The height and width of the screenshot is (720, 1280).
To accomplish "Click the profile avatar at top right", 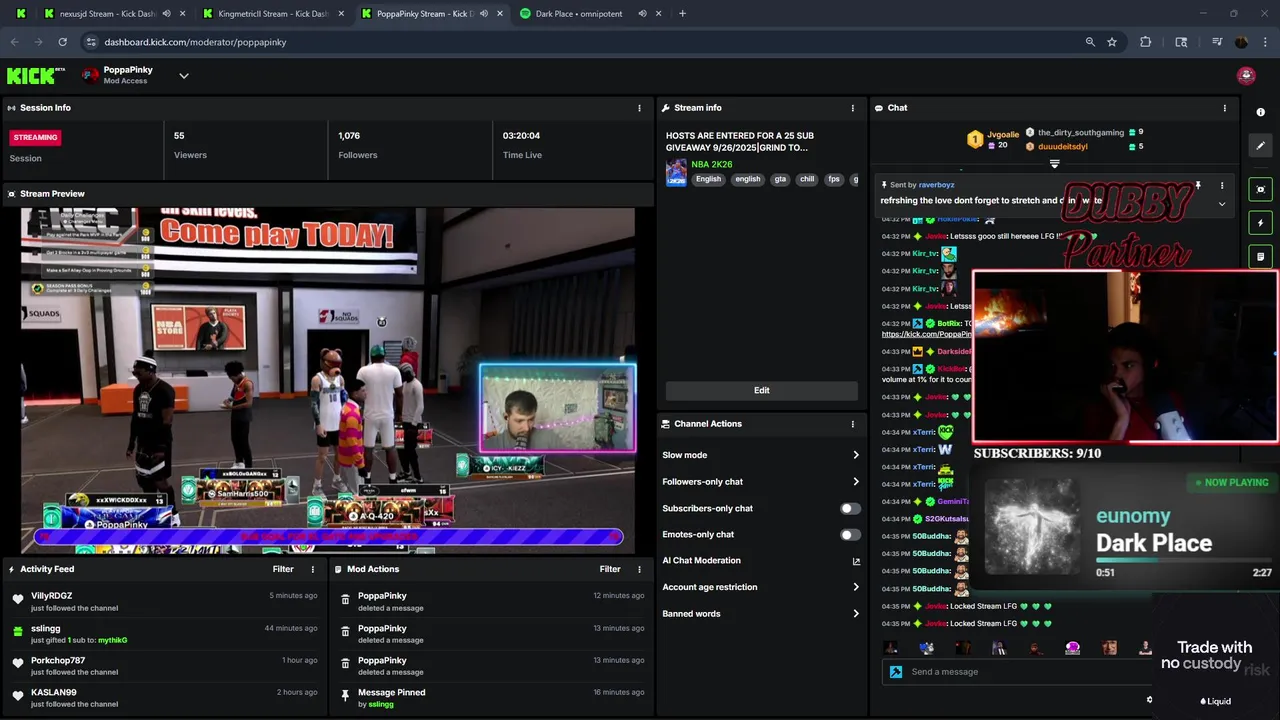I will tap(1246, 76).
